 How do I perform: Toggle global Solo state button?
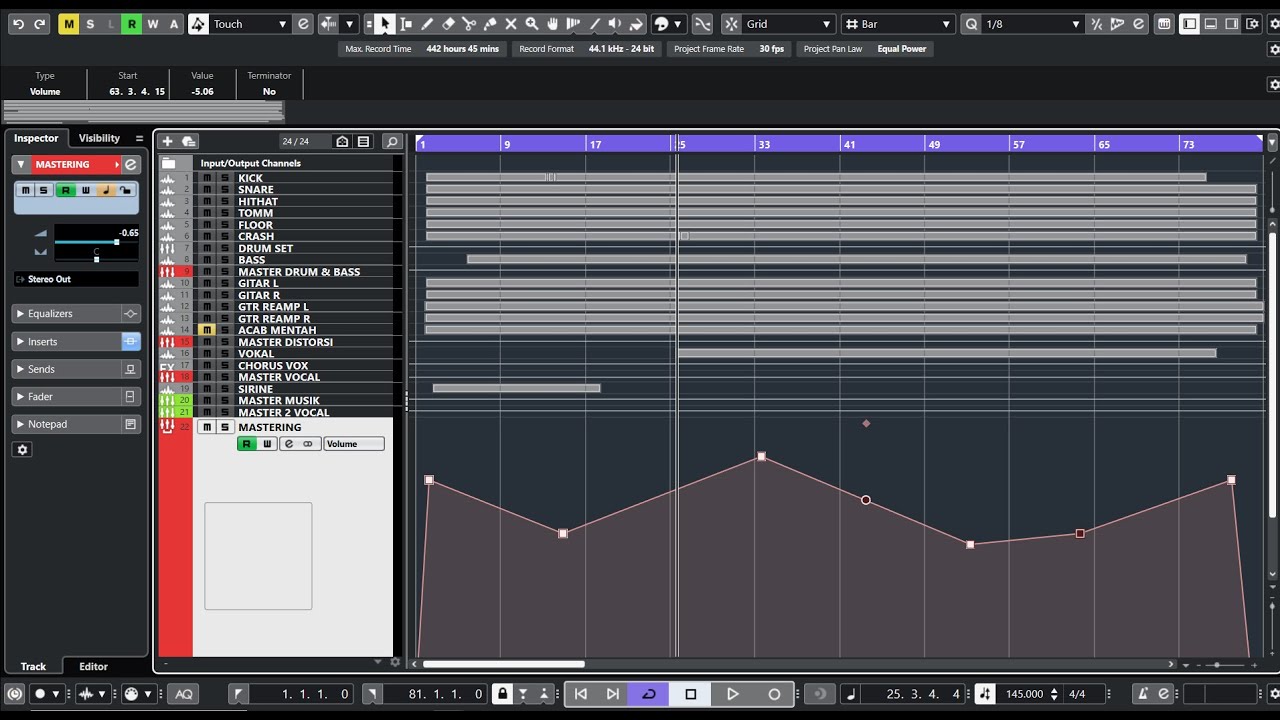click(89, 24)
